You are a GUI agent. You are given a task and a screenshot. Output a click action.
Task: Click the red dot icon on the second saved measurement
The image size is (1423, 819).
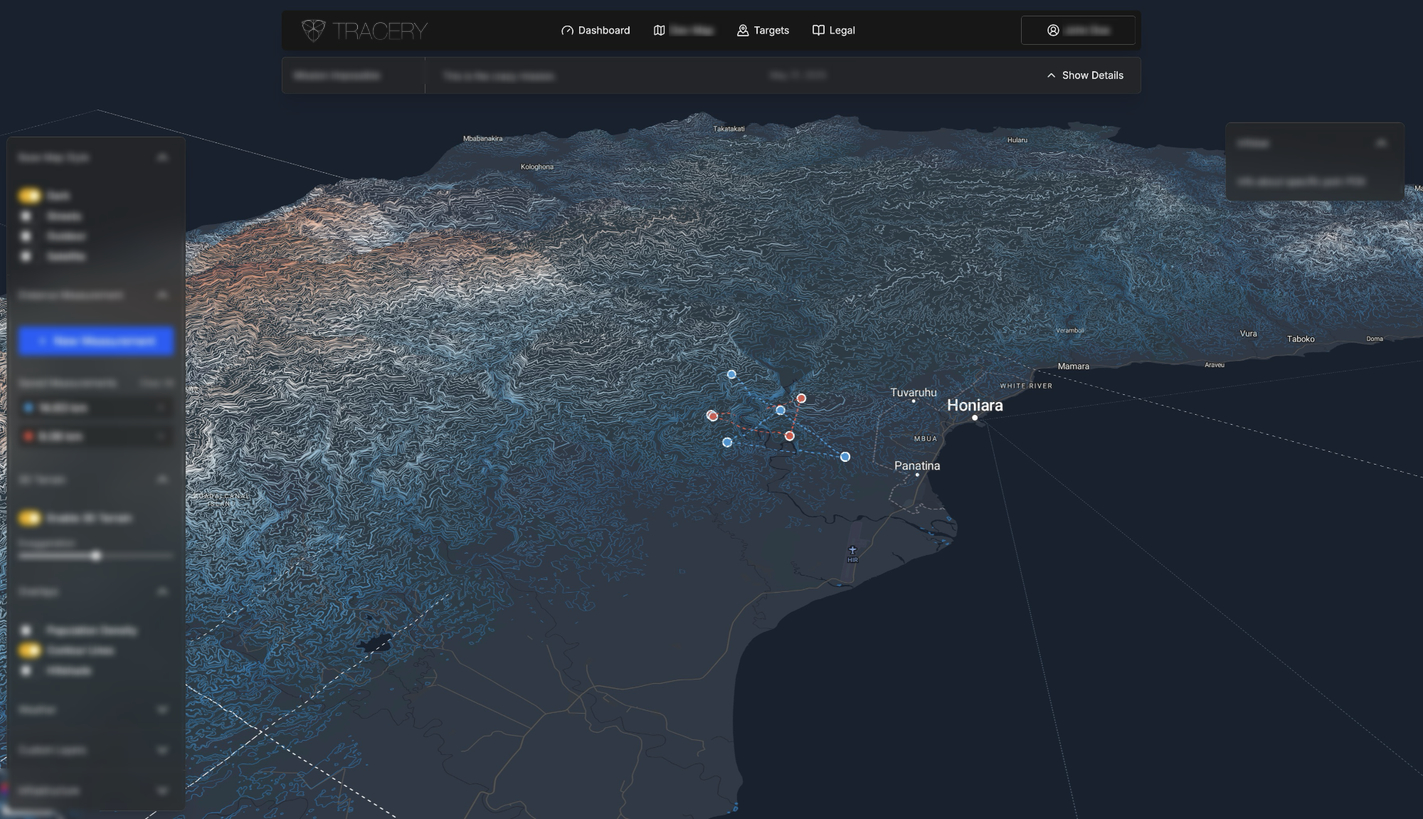28,436
